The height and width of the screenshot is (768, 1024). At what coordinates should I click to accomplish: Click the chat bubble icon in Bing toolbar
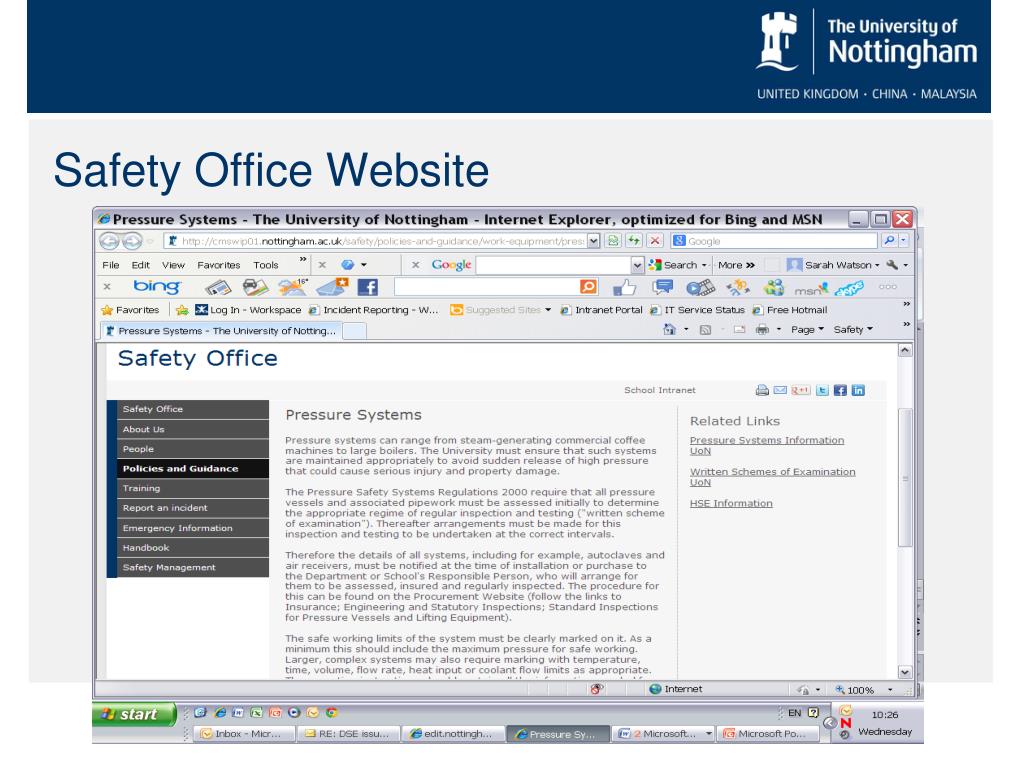(662, 287)
